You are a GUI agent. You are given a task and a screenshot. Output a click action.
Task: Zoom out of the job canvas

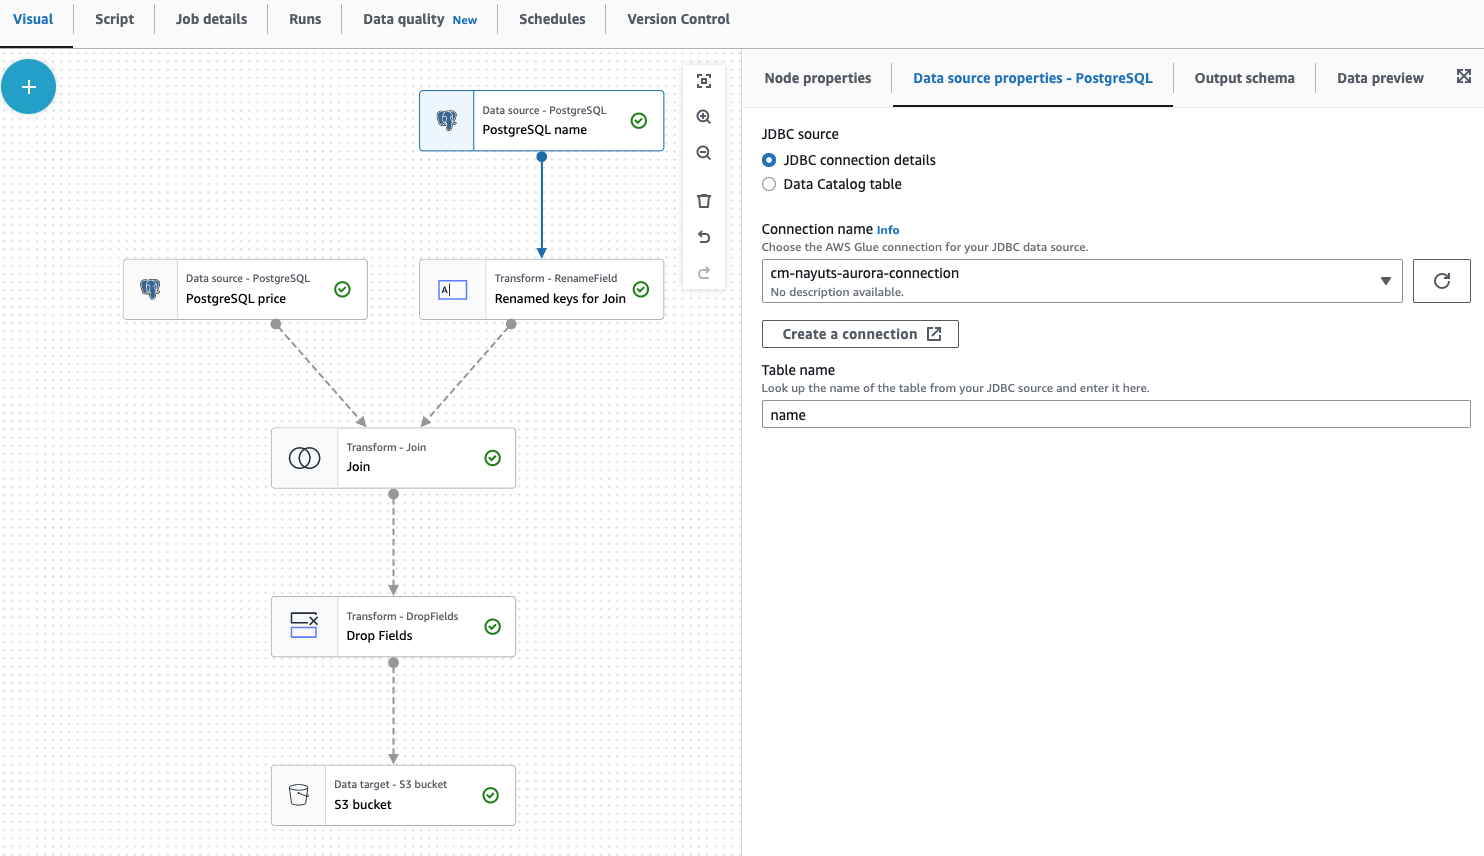(x=704, y=153)
